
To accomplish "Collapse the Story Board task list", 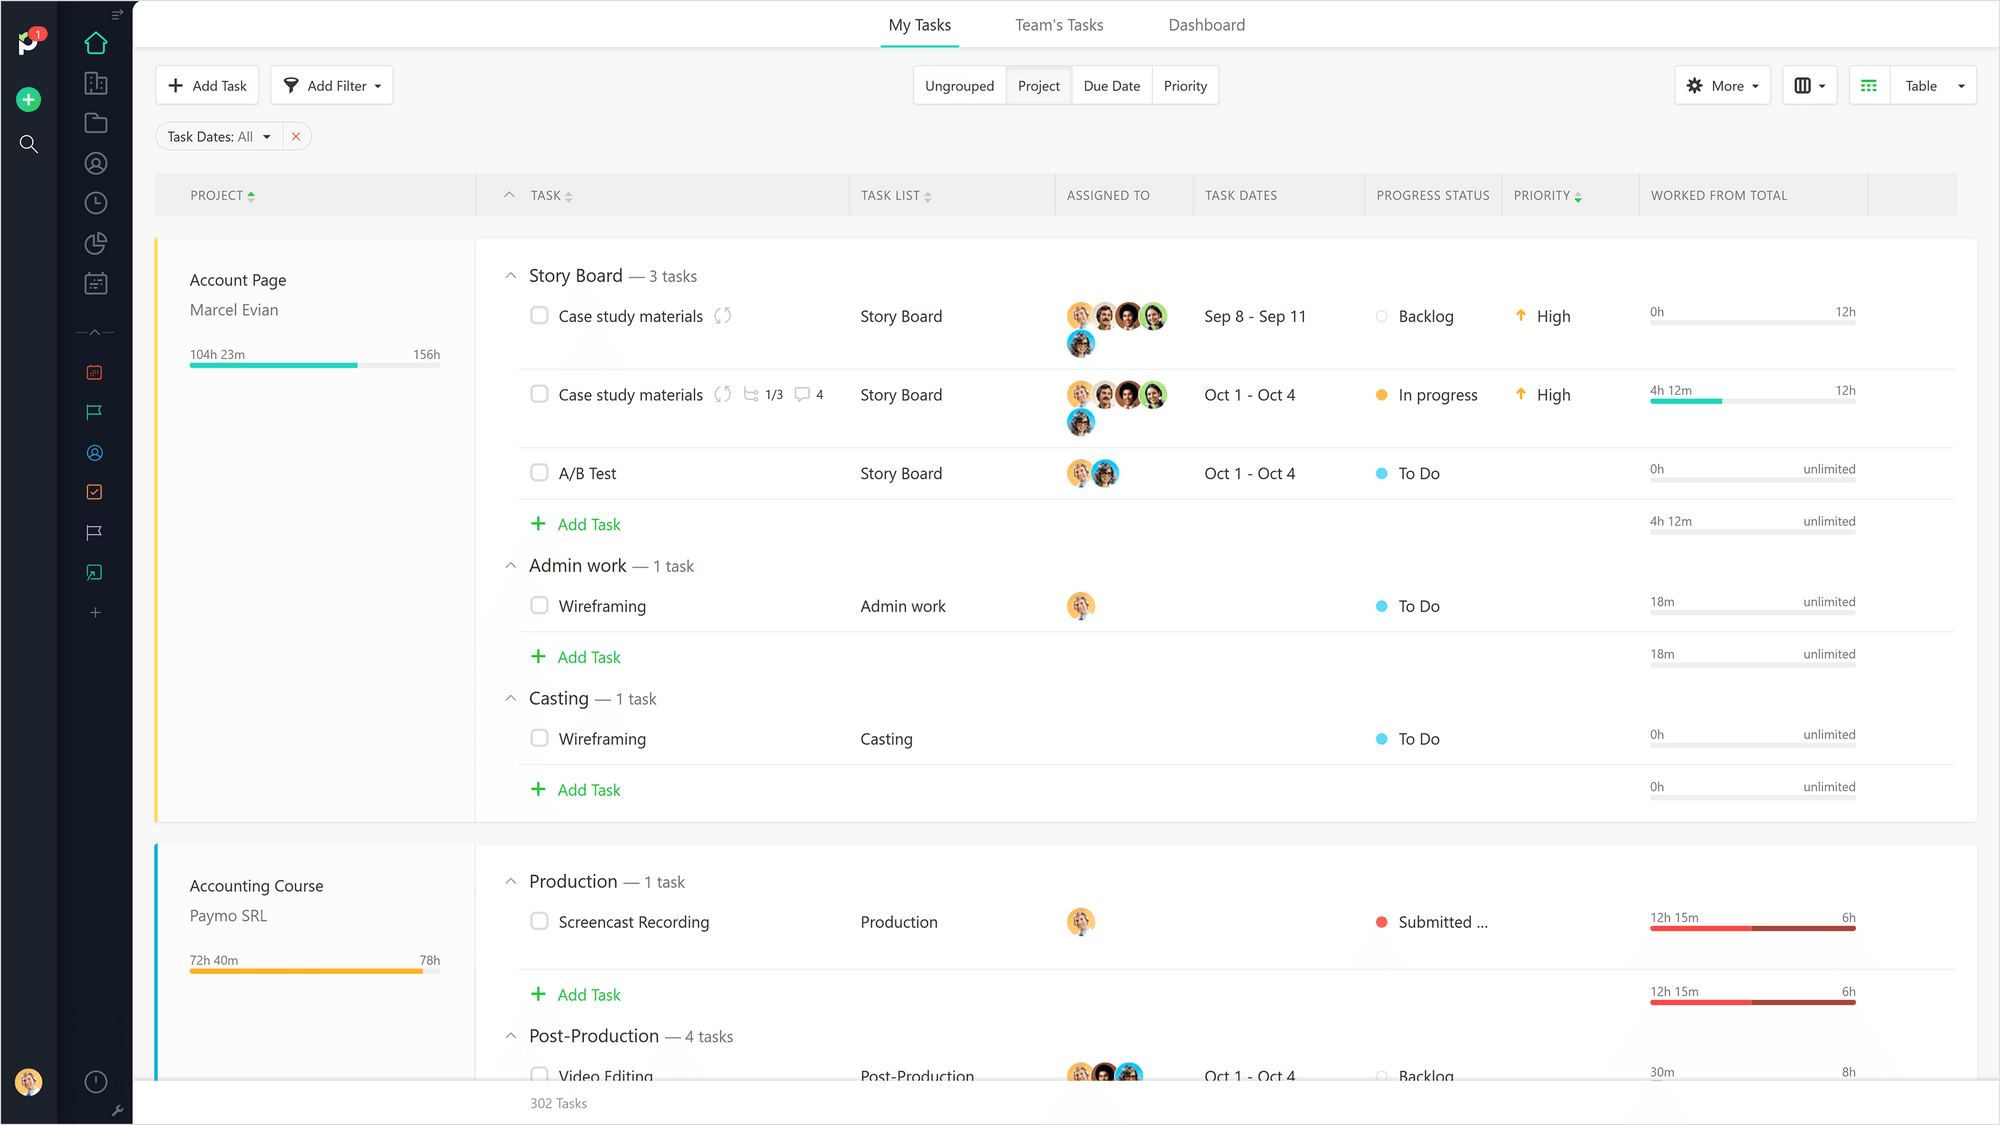I will pyautogui.click(x=511, y=276).
